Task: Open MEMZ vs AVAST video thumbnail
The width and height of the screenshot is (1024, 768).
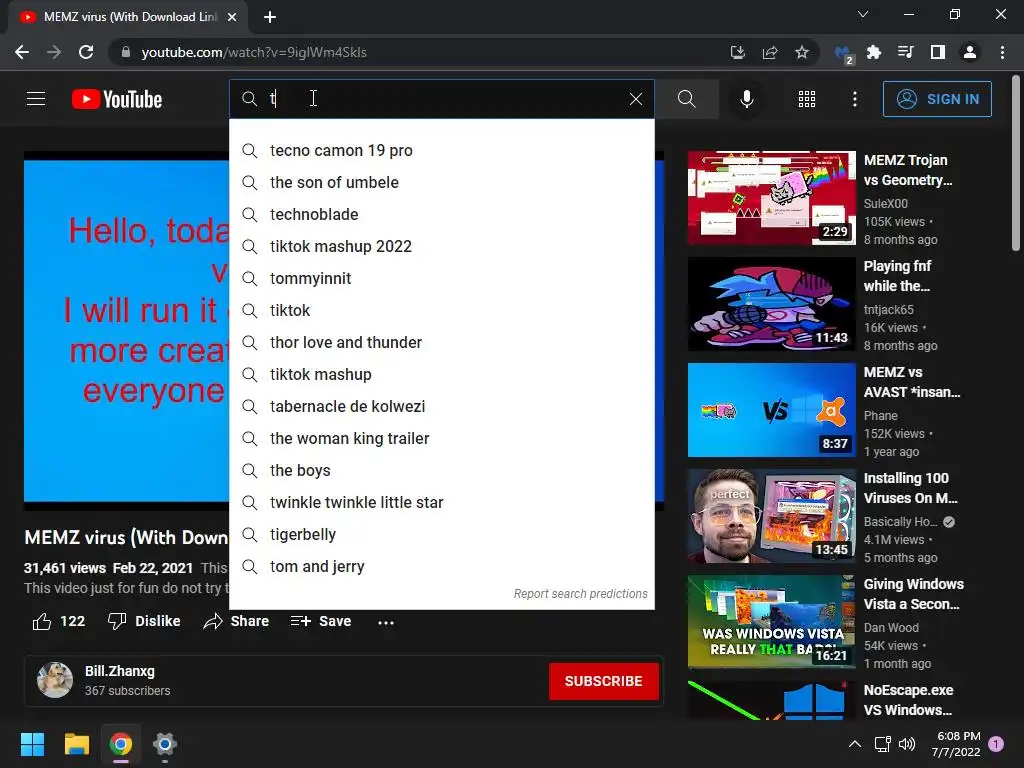Action: (771, 409)
